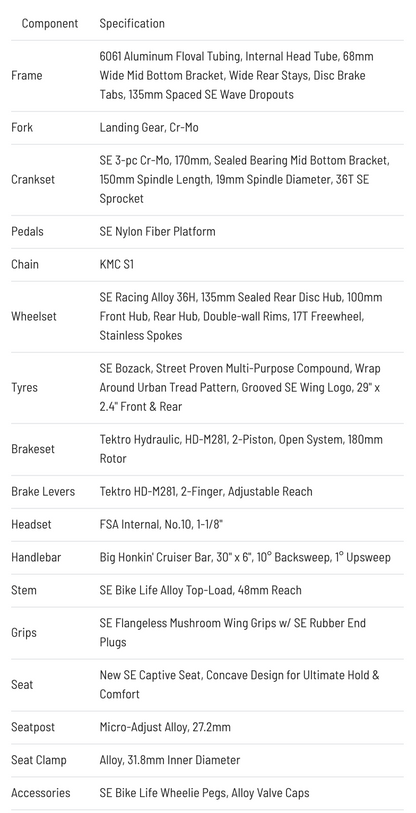Click the SE Nylon Fiber Platform text
This screenshot has height=813, width=416.
tap(157, 231)
